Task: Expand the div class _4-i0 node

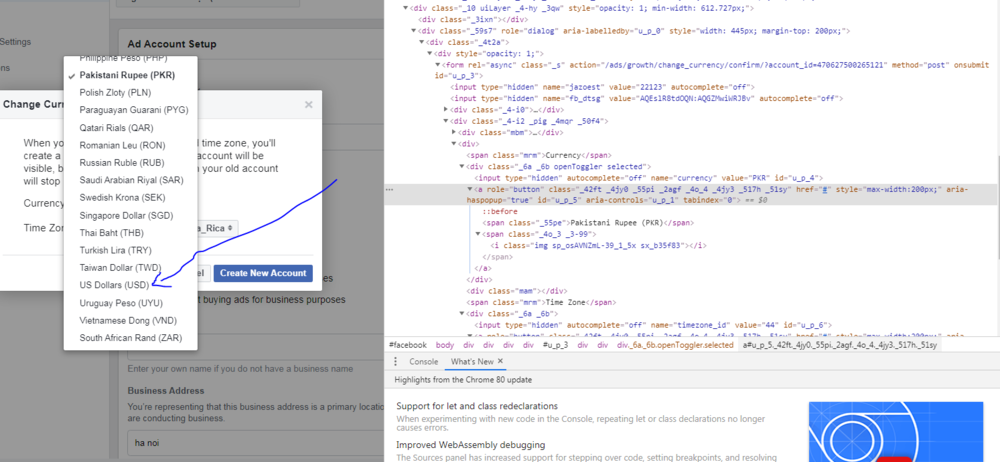Action: (x=446, y=110)
